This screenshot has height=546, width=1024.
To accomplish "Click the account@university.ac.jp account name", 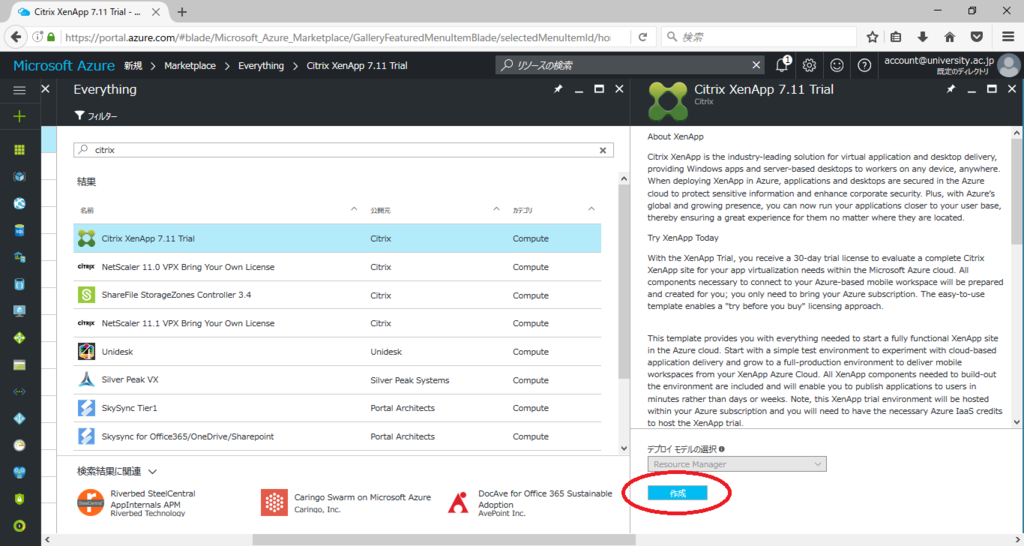I will [939, 60].
